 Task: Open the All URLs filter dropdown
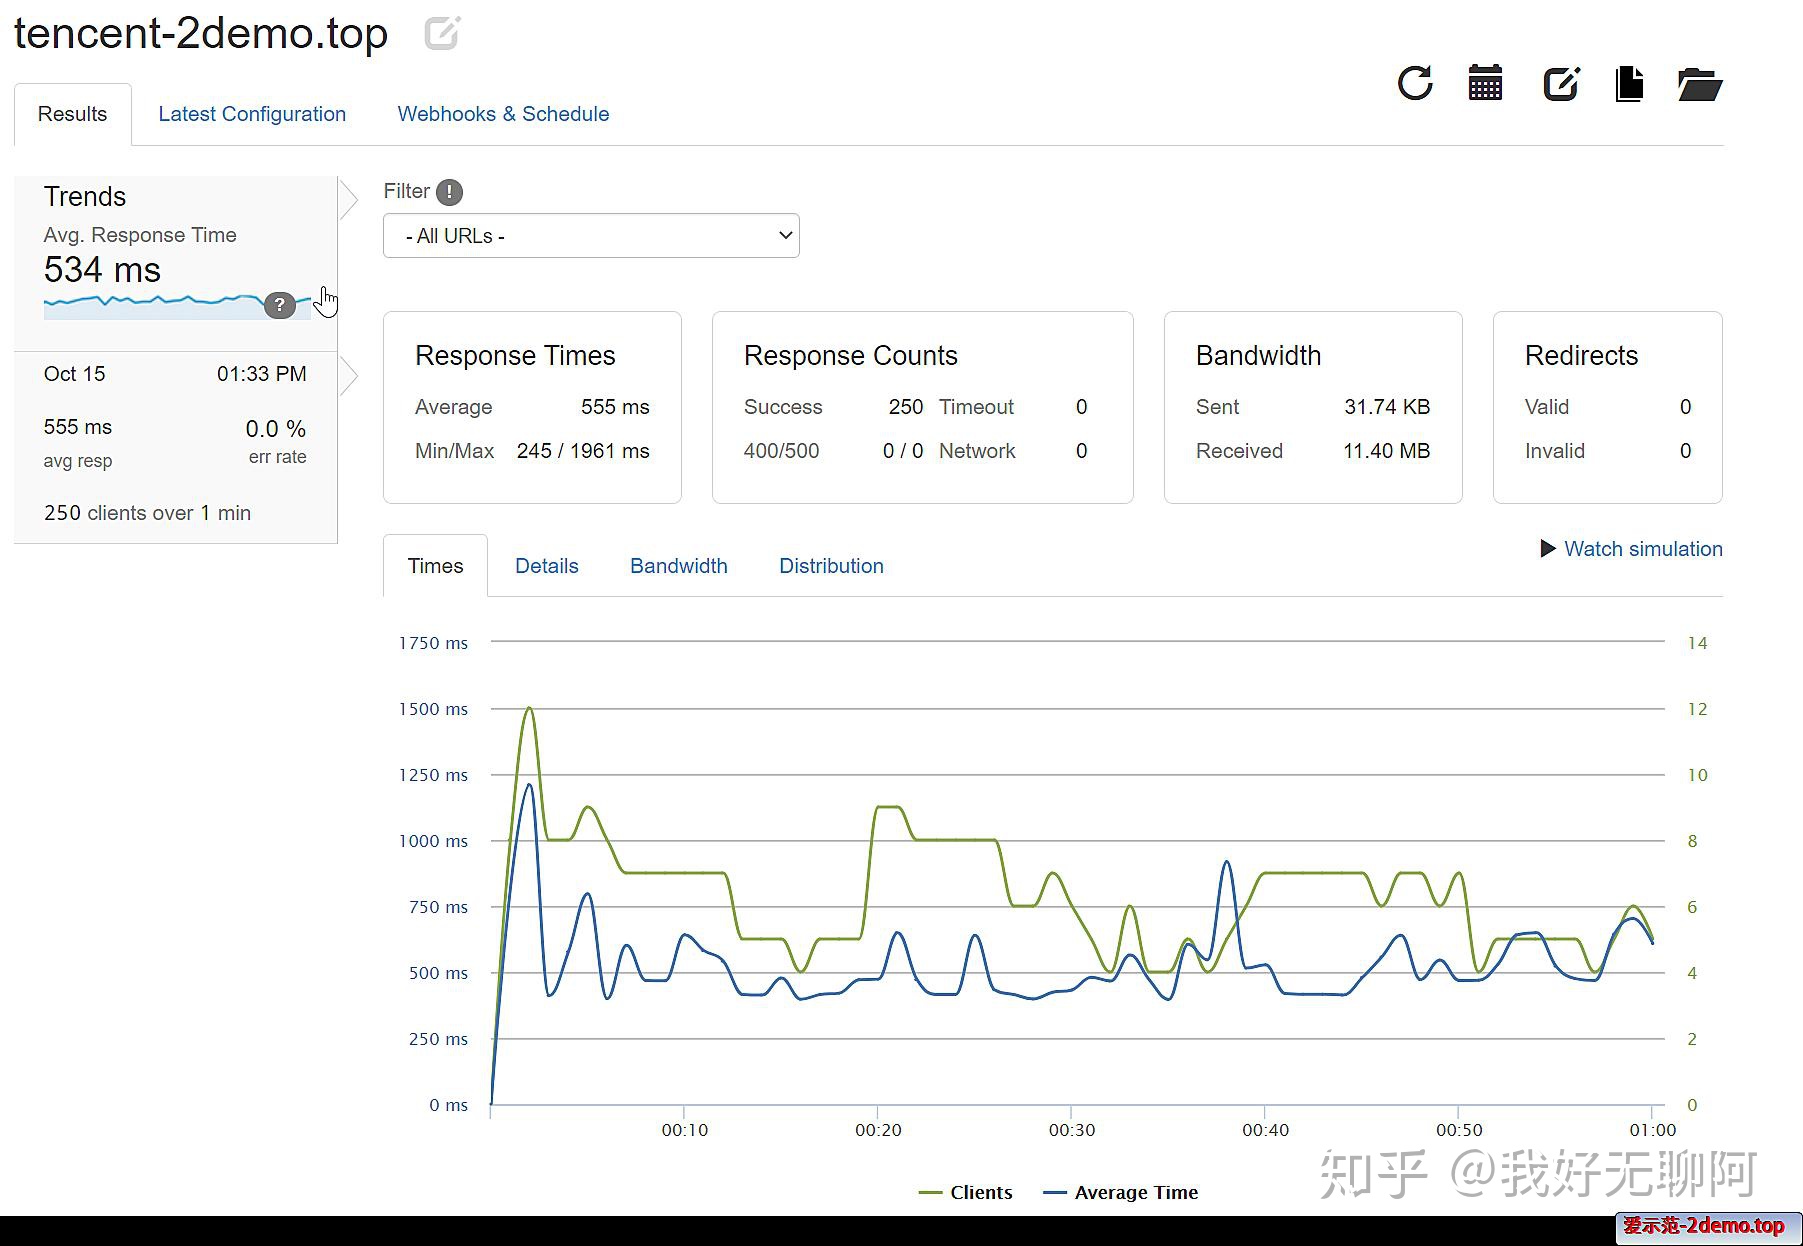[591, 236]
